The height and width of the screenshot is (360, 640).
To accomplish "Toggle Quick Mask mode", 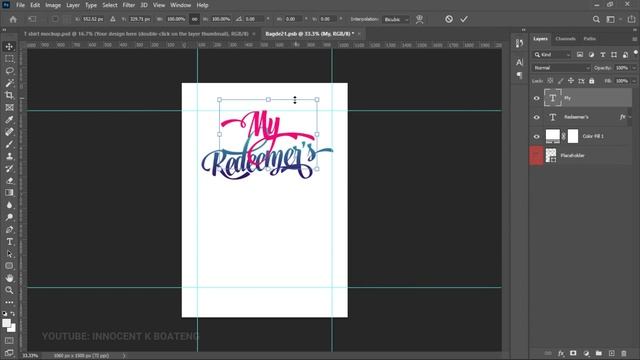I will tap(9, 340).
